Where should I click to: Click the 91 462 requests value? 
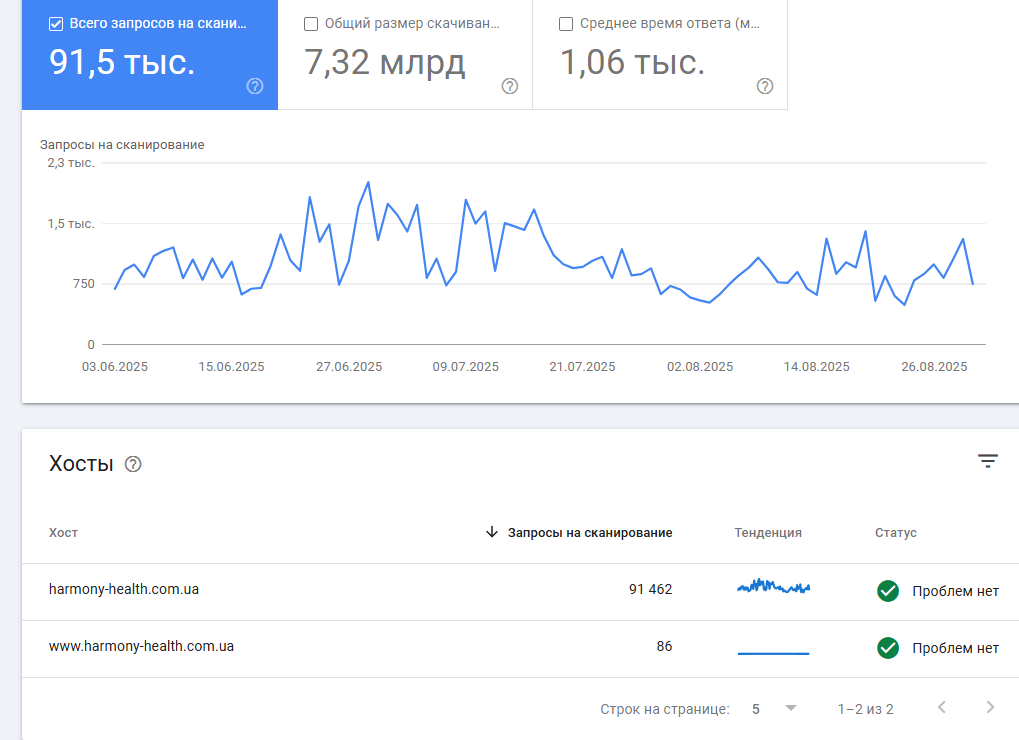point(650,589)
